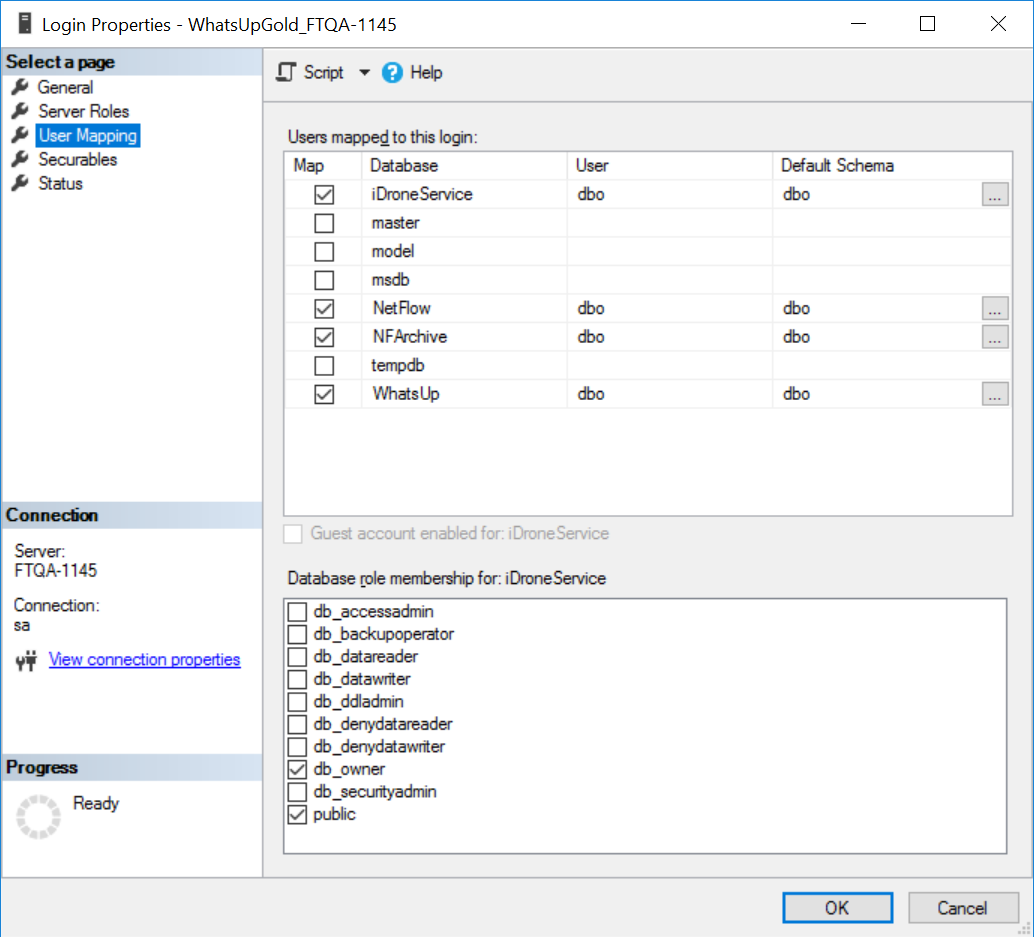
Task: Click the wrench icon beside Status
Action: (20, 183)
